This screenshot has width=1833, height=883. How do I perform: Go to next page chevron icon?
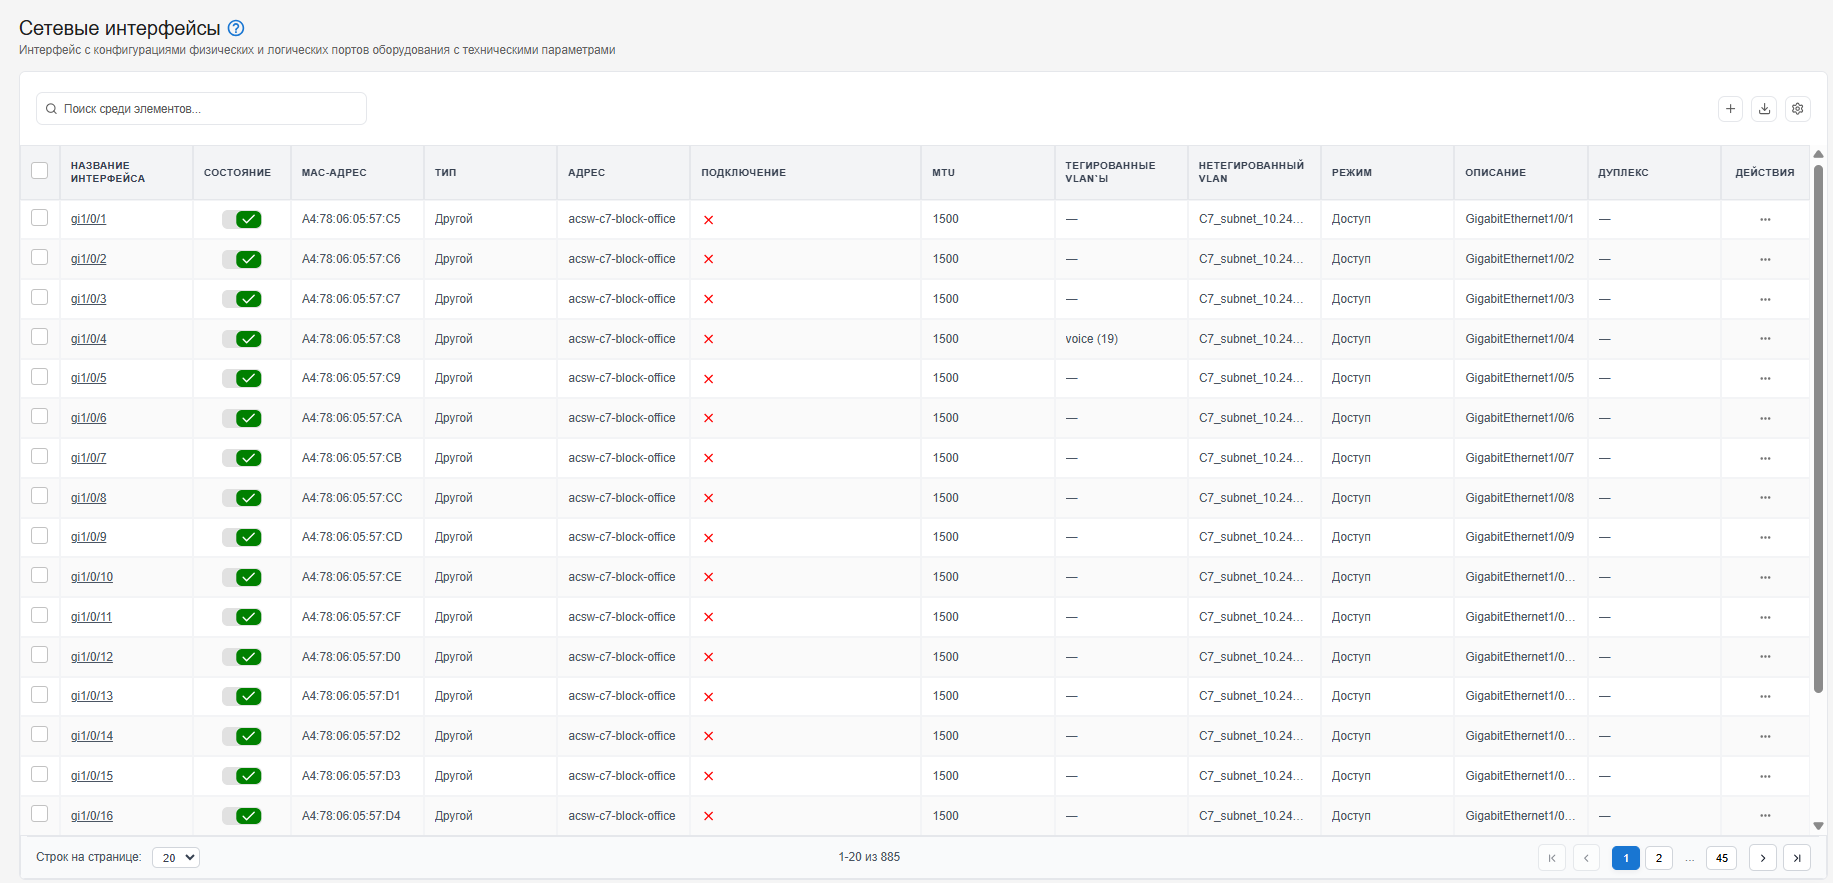[1763, 858]
